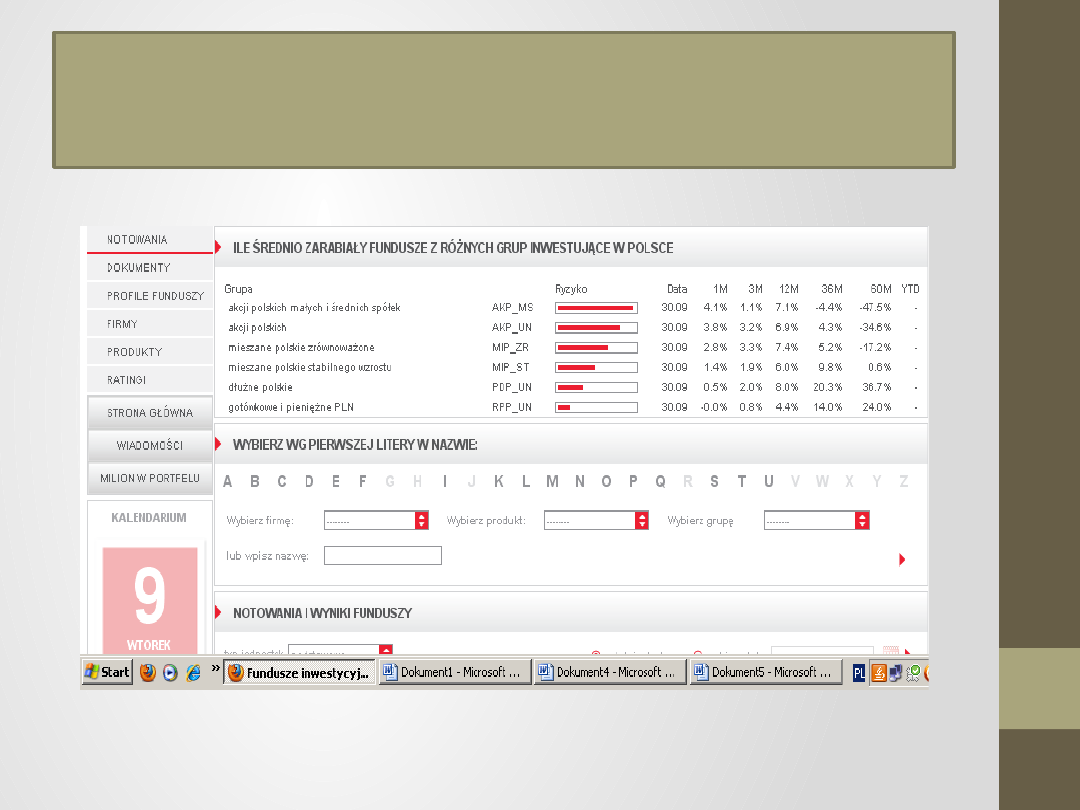Click the Windows Start button
This screenshot has width=1080, height=810.
107,672
